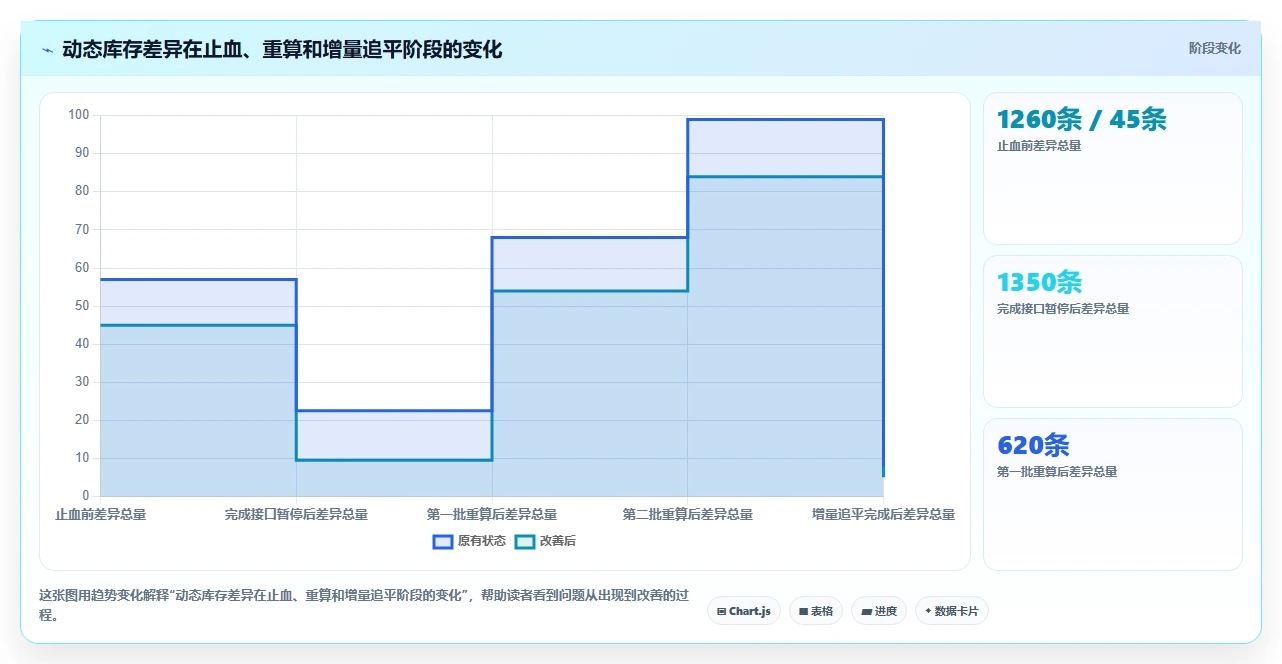The width and height of the screenshot is (1282, 664).
Task: Click the description paragraph below the chart
Action: click(365, 605)
